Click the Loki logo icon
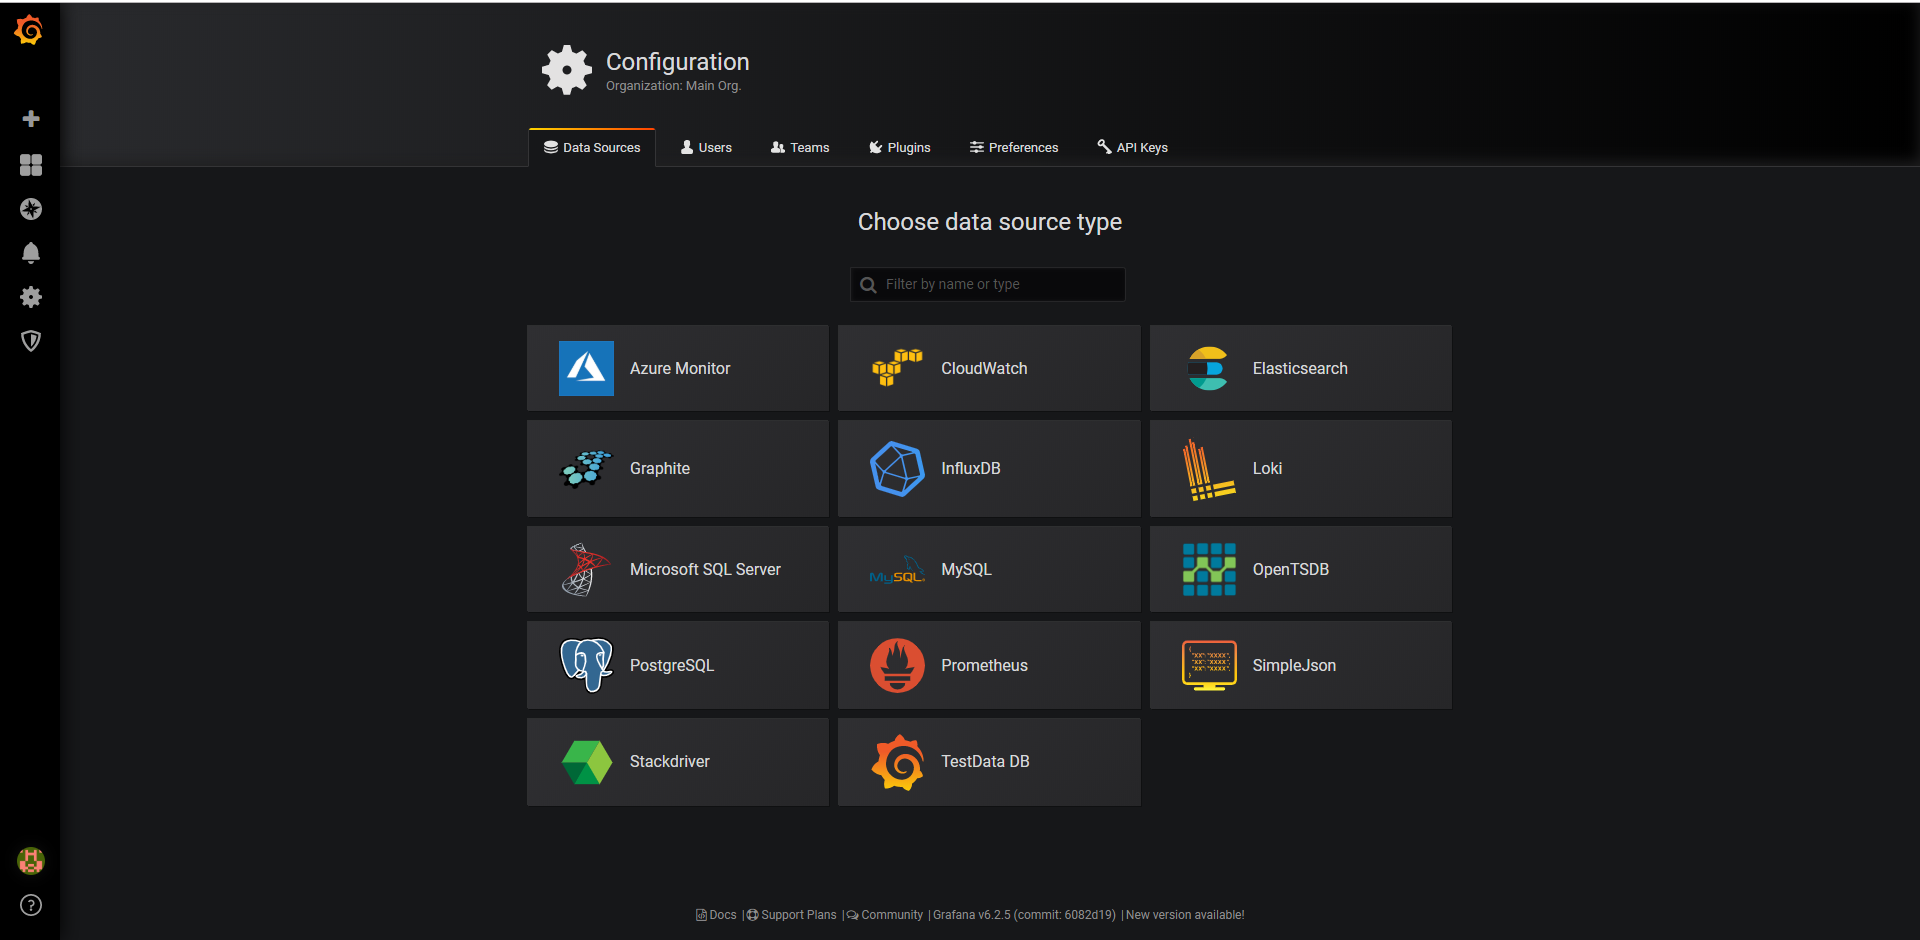The image size is (1920, 940). tap(1209, 469)
